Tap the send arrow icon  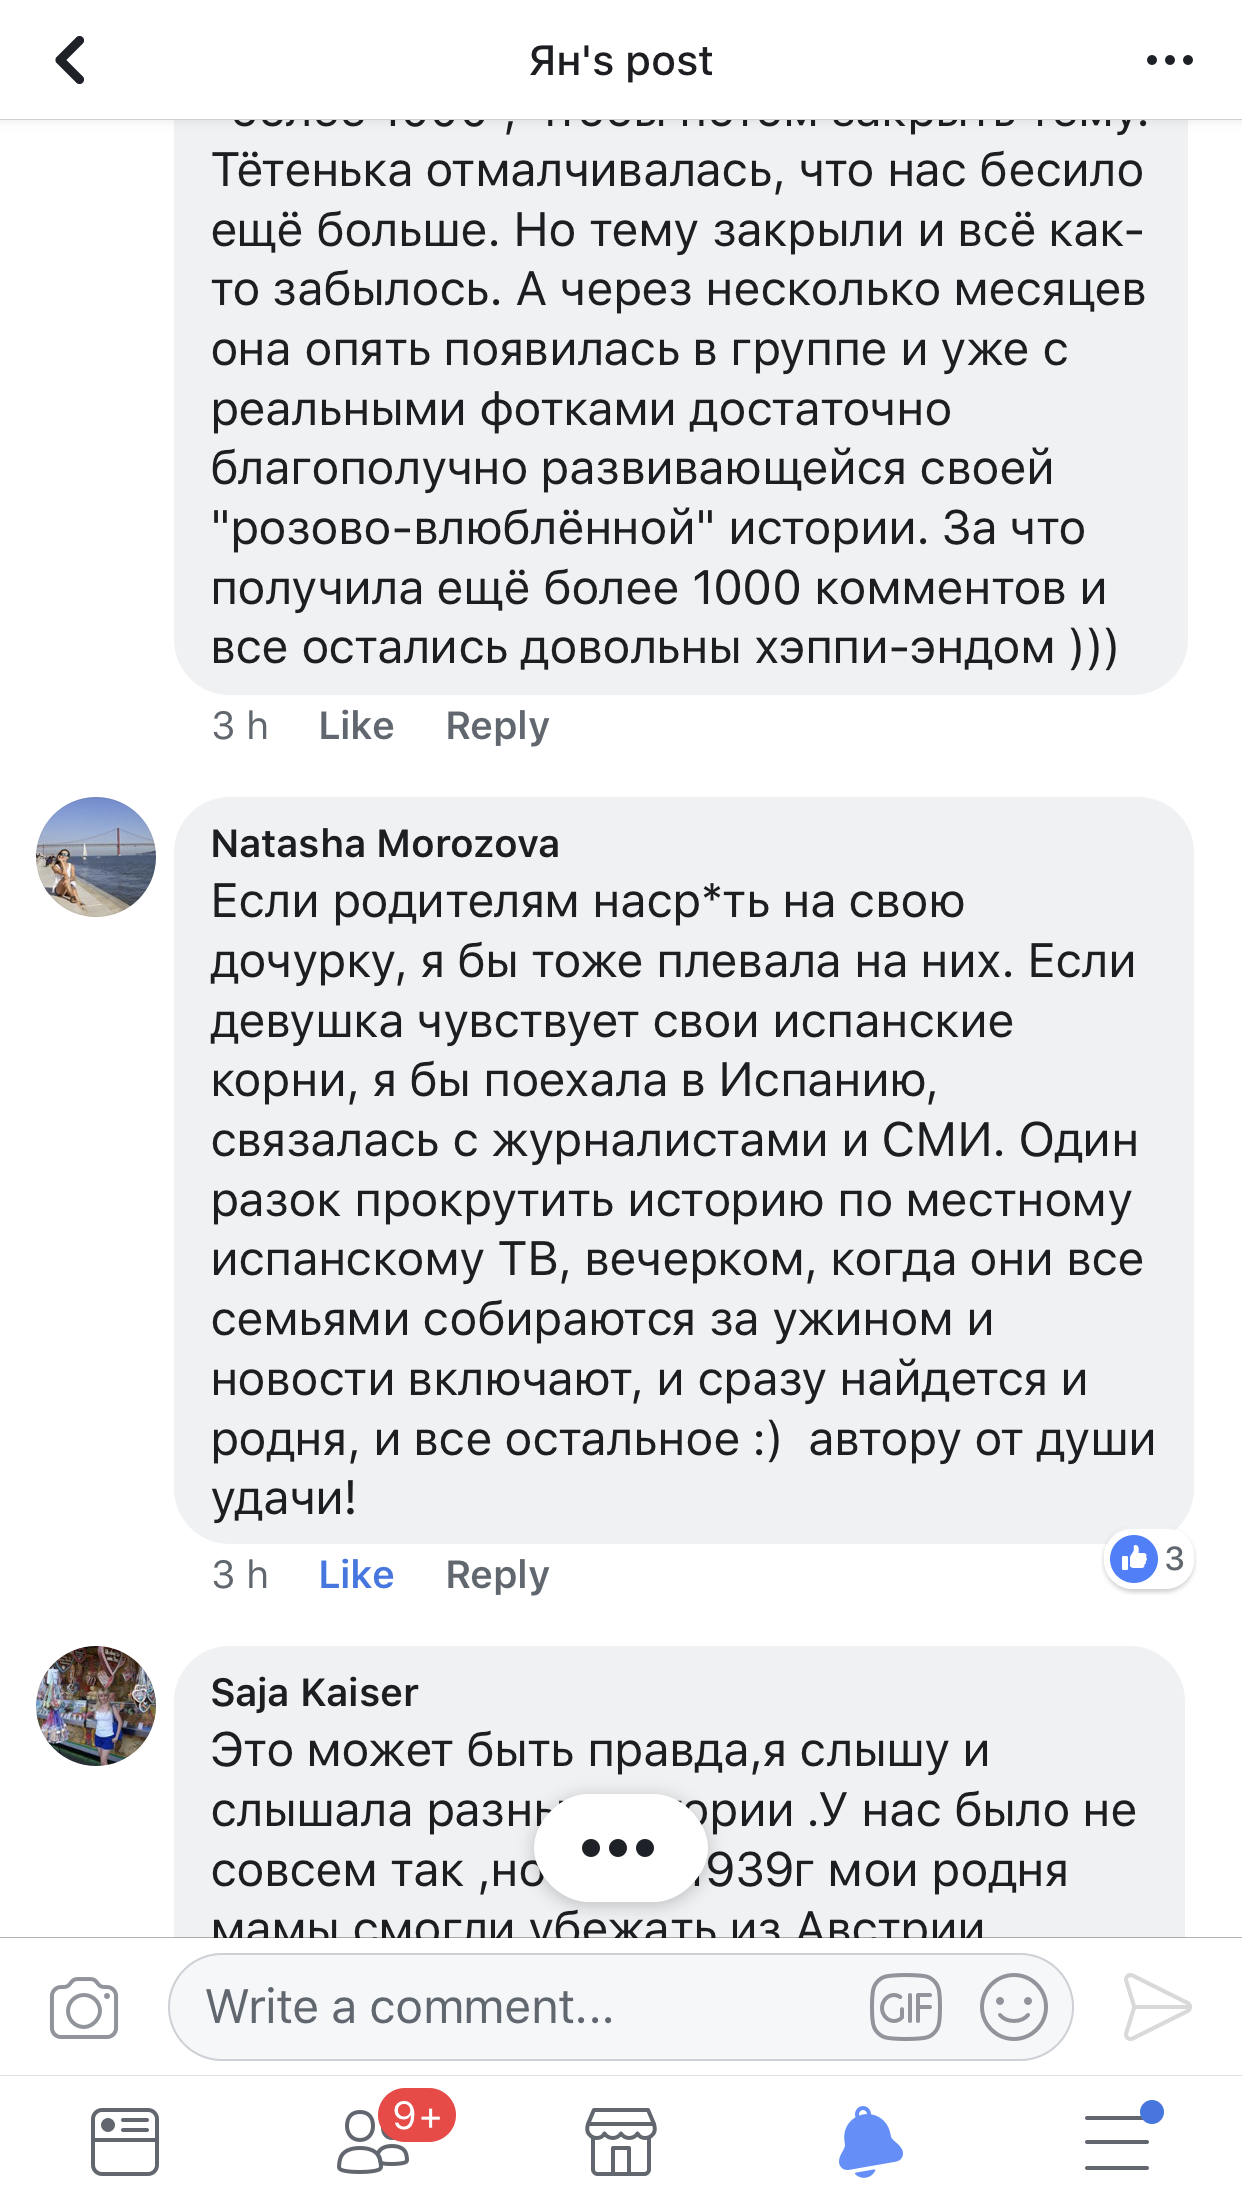pos(1156,2006)
